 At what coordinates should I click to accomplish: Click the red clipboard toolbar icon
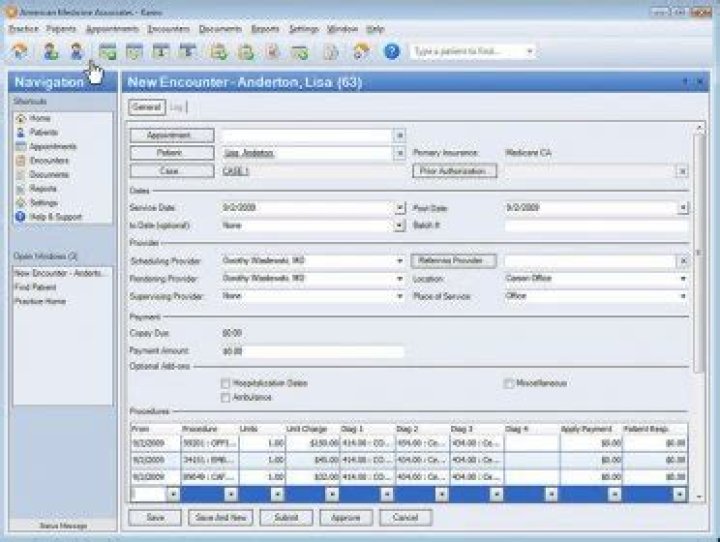[x=272, y=51]
